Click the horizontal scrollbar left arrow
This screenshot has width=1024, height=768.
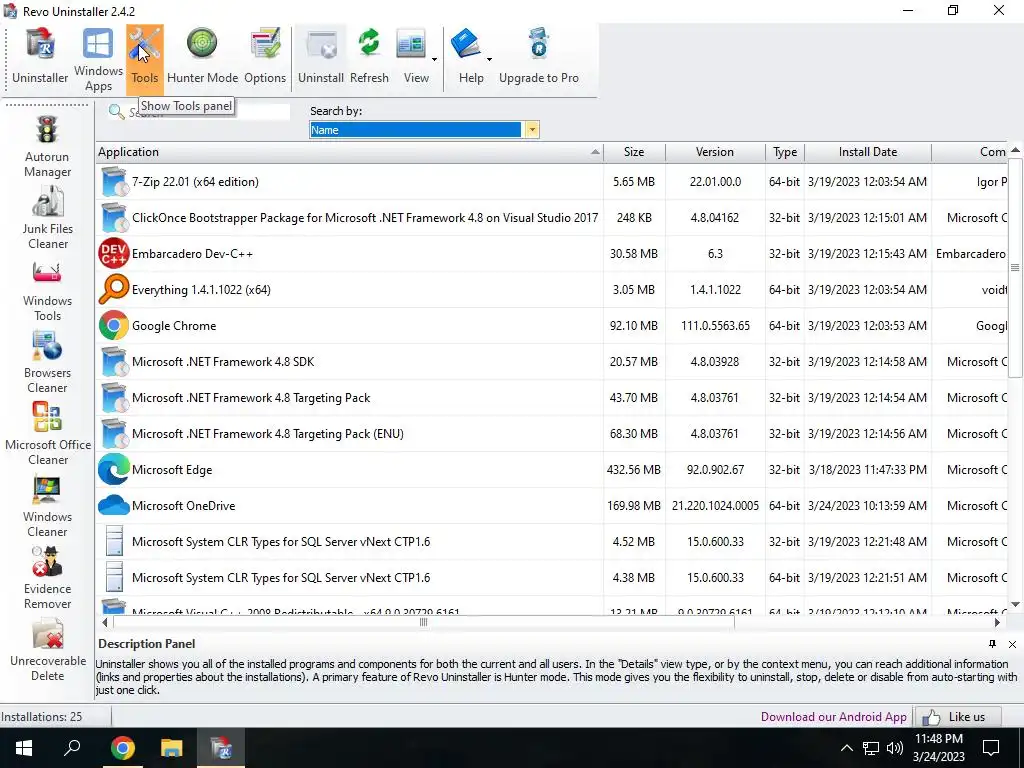105,622
